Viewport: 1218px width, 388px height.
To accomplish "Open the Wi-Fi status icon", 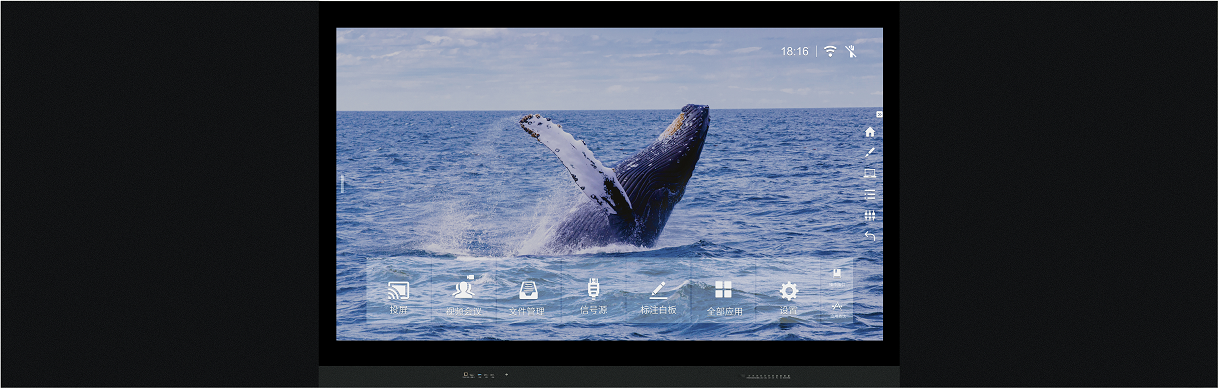I will (x=830, y=51).
